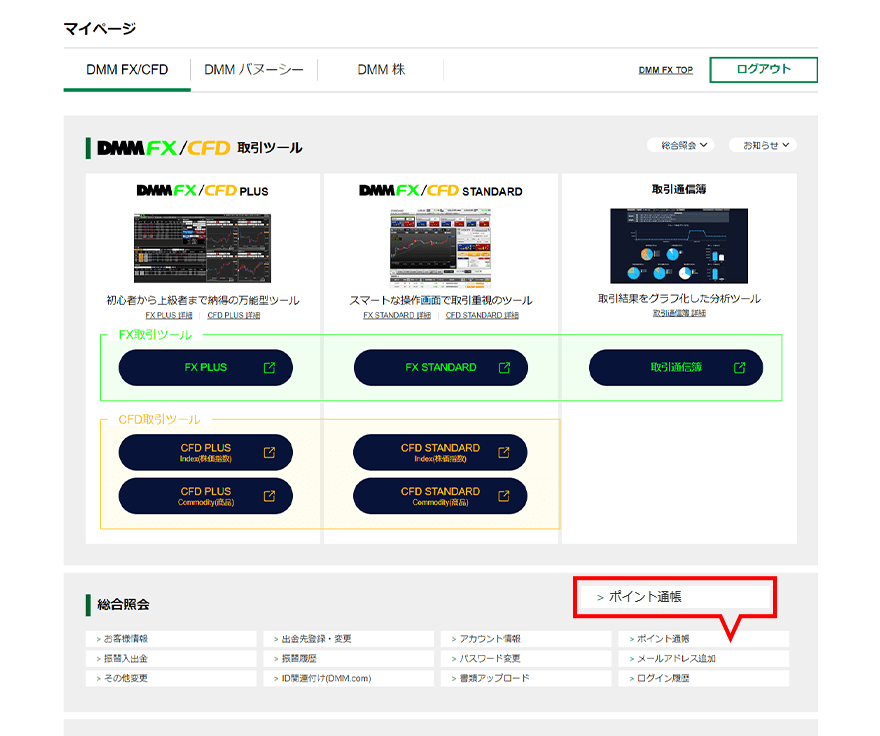
Task: Open ログイン履歴 link
Action: point(704,678)
